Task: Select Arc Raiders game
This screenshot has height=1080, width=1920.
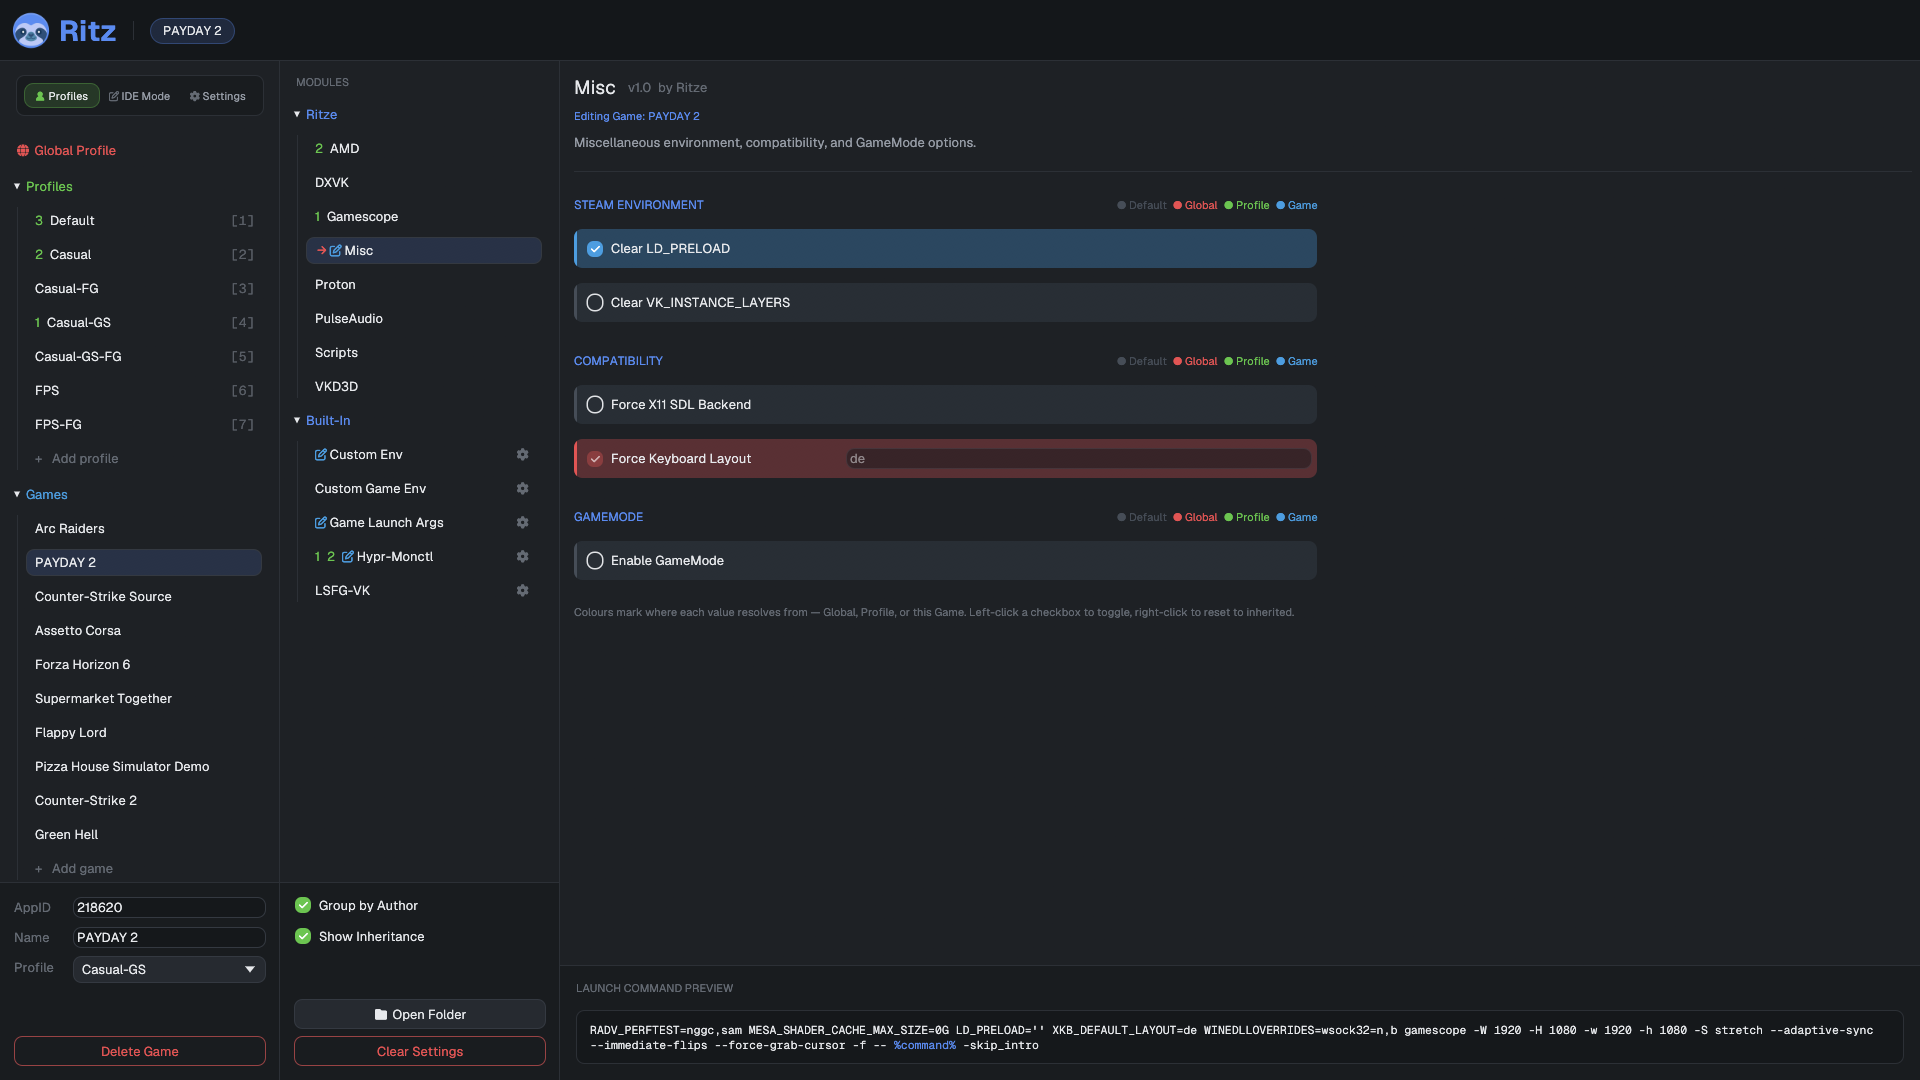Action: pyautogui.click(x=144, y=528)
